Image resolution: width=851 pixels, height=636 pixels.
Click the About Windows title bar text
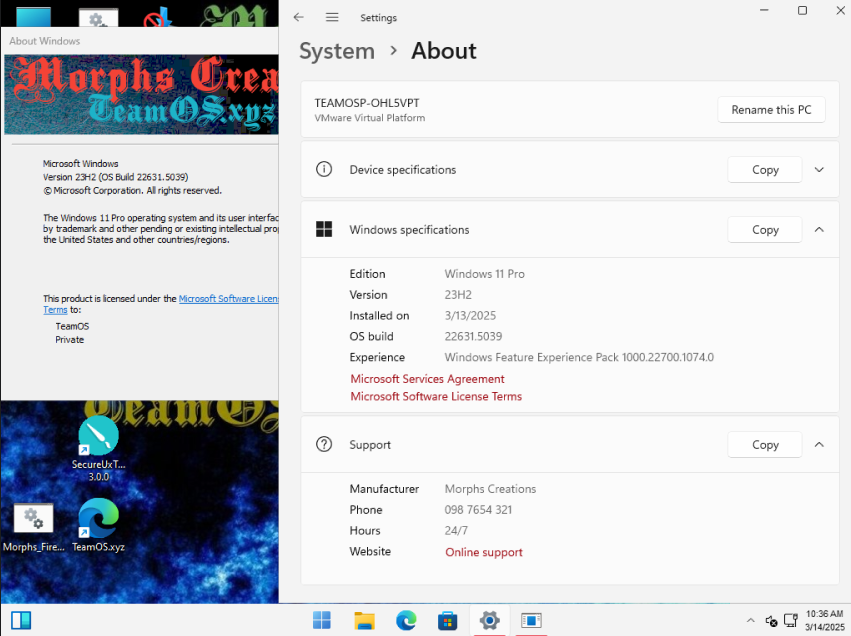[45, 41]
